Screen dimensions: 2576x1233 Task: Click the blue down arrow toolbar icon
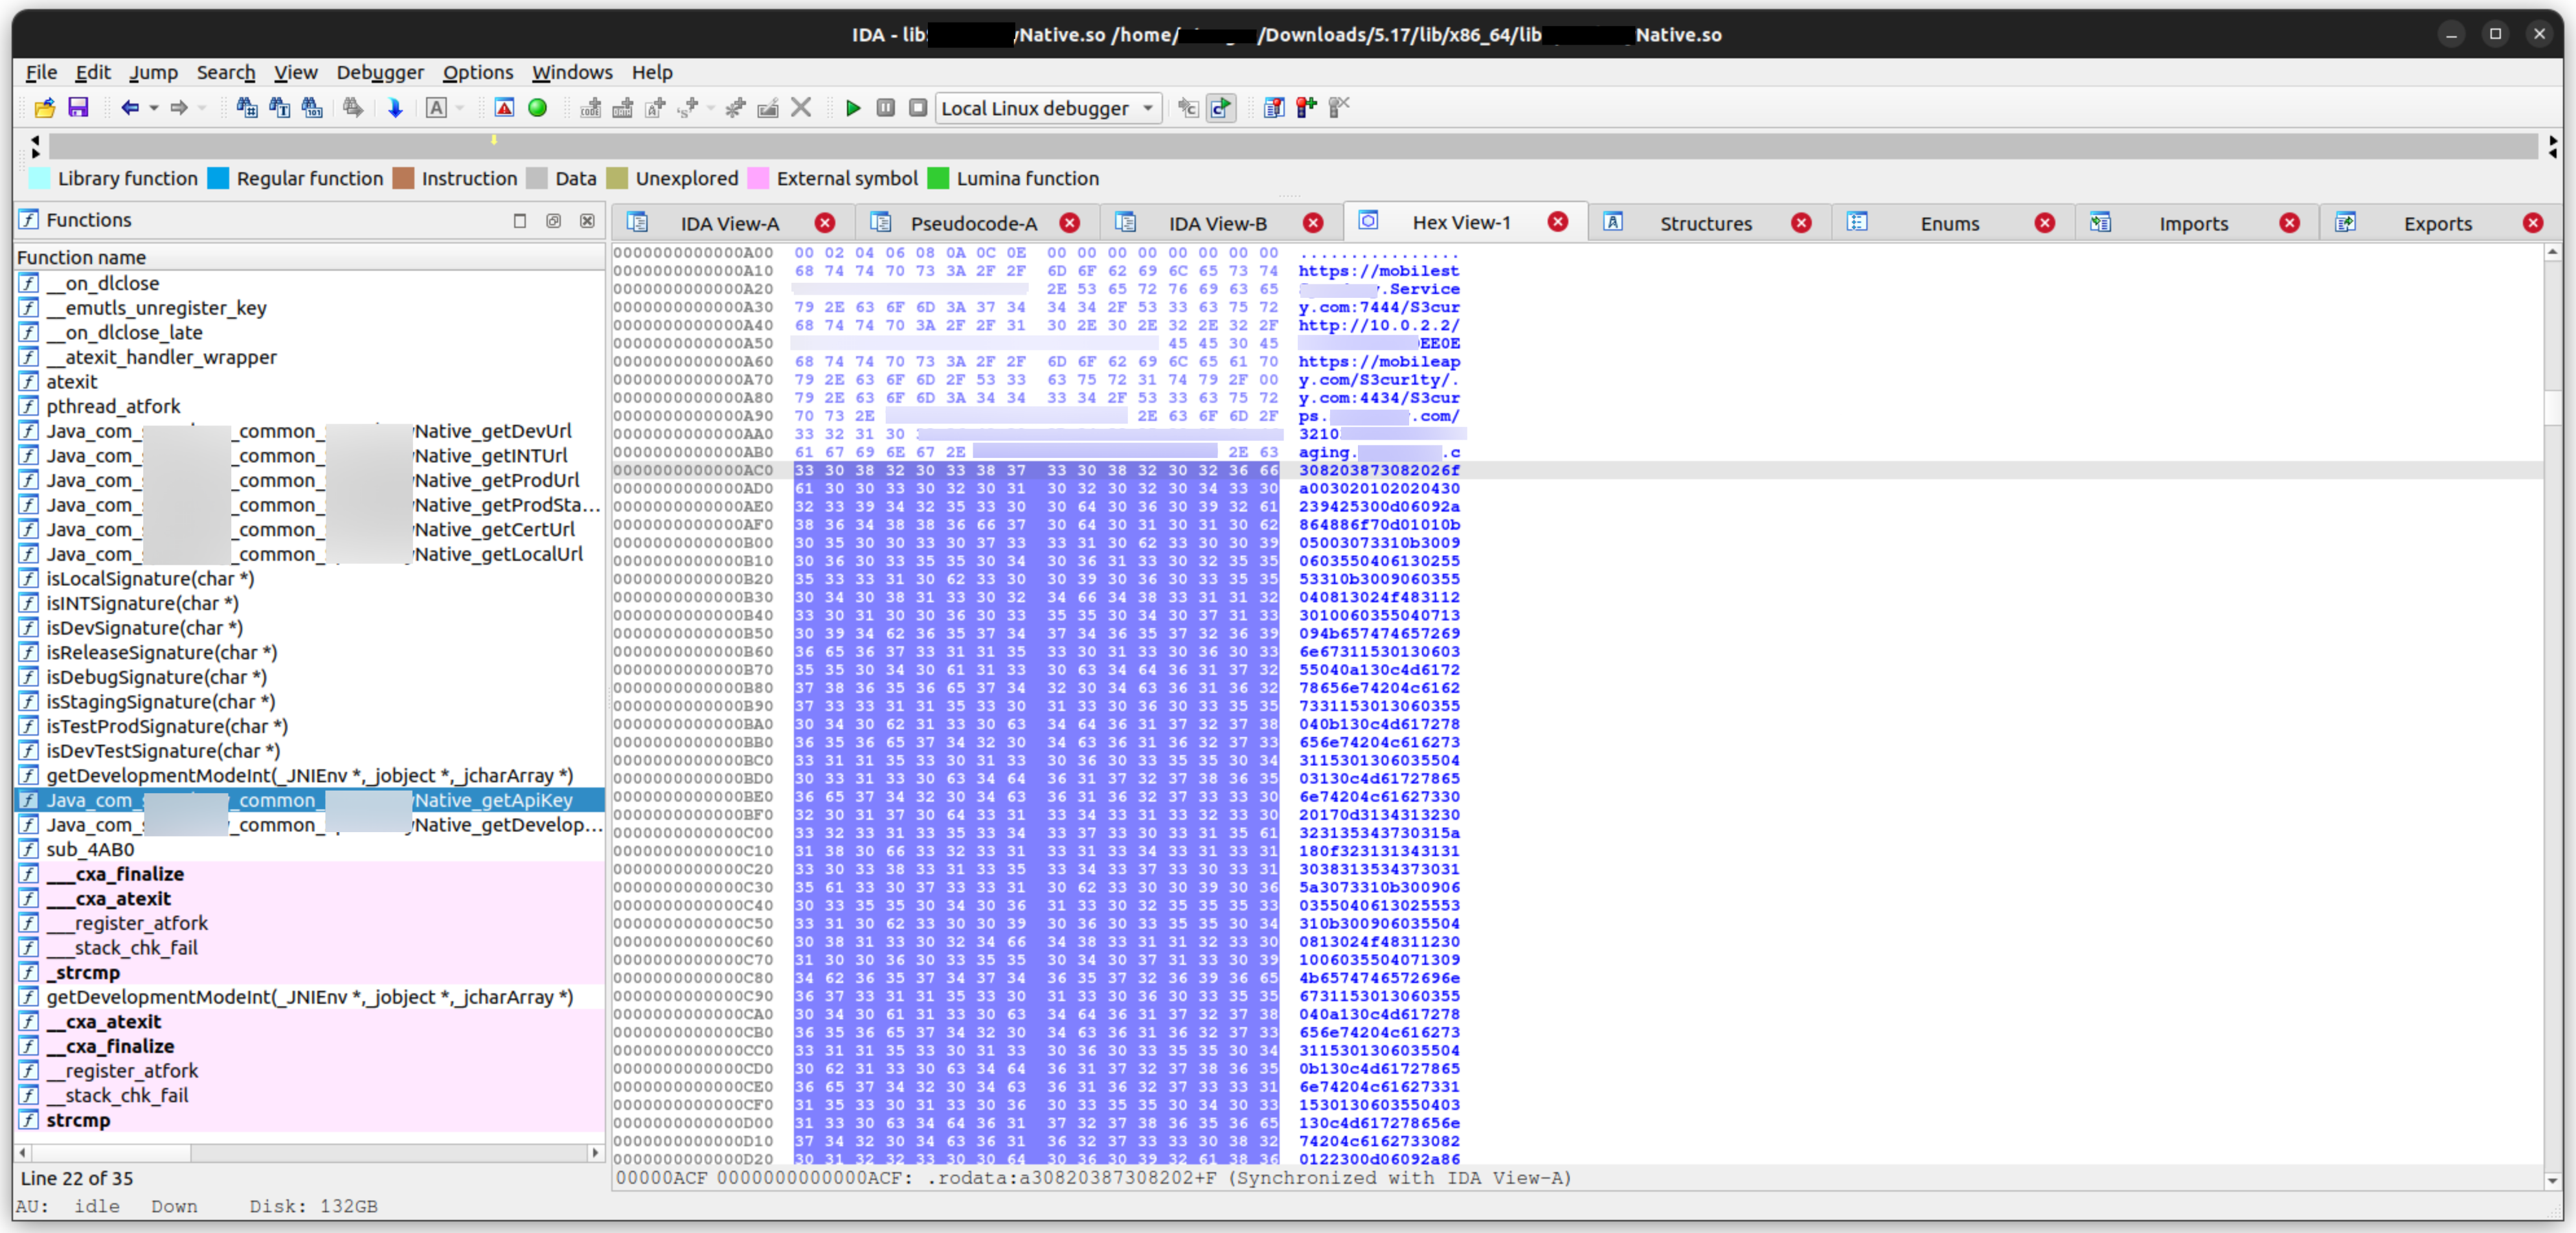[395, 108]
